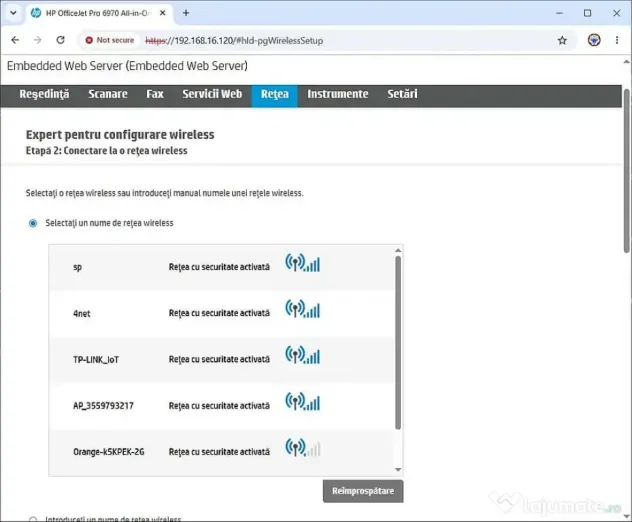Image resolution: width=632 pixels, height=522 pixels.
Task: Go back to the previous page
Action: pyautogui.click(x=15, y=40)
